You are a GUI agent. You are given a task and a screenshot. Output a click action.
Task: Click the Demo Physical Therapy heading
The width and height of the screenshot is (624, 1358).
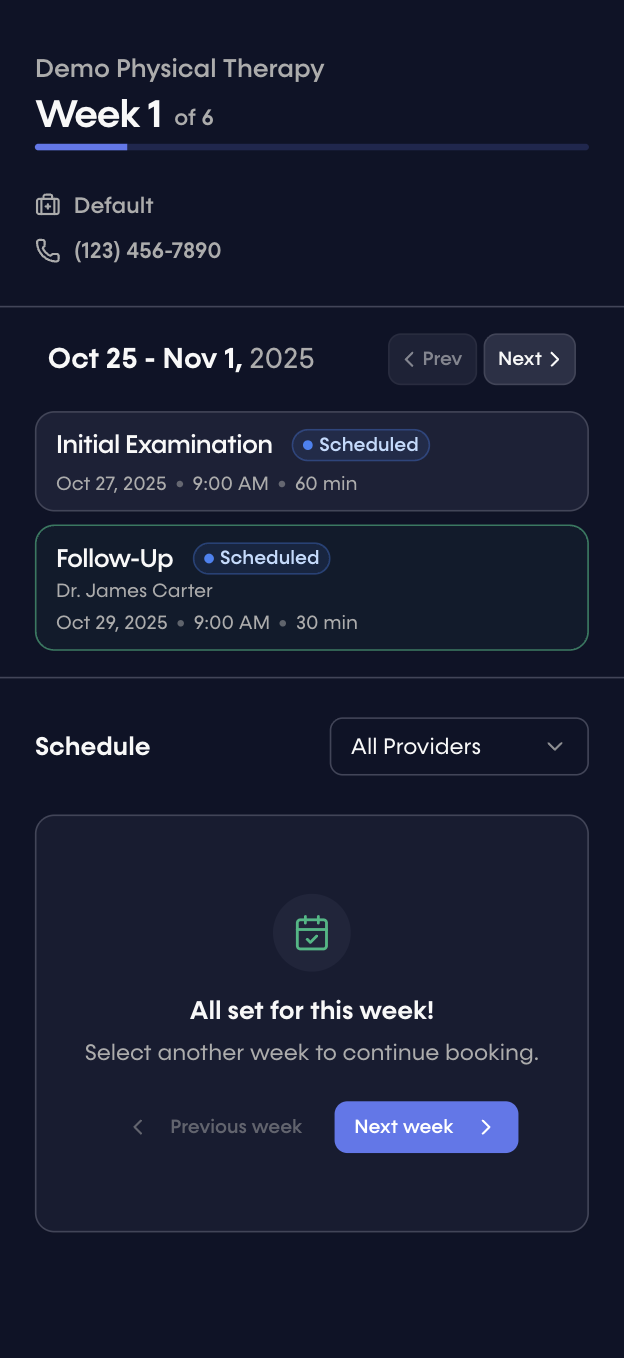[179, 68]
